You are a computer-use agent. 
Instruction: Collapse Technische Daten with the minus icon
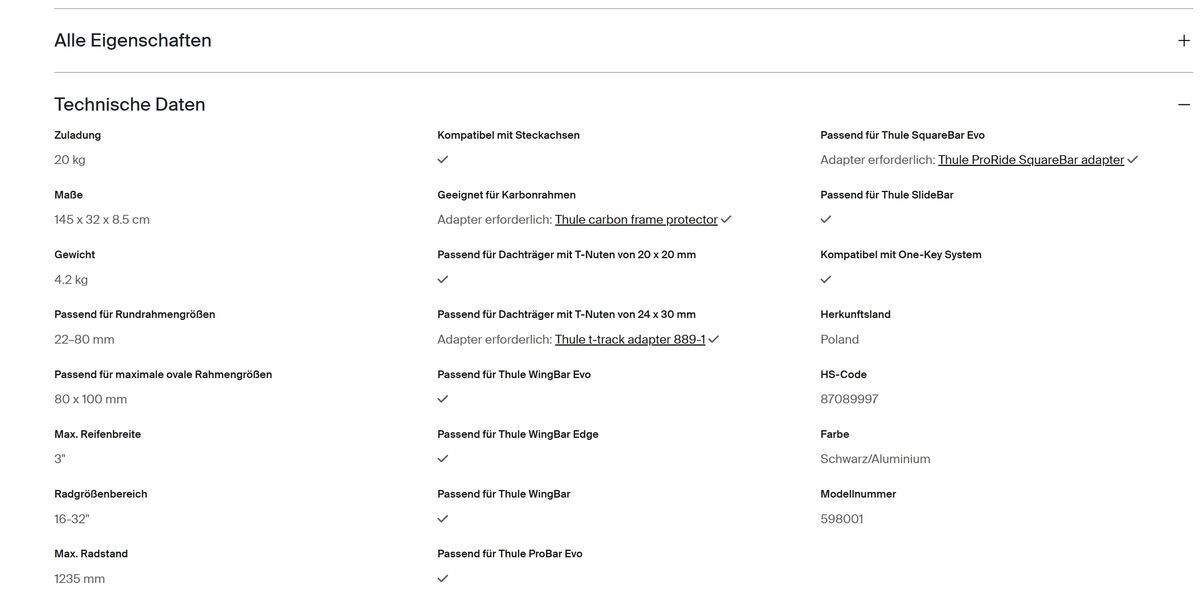tap(1184, 104)
